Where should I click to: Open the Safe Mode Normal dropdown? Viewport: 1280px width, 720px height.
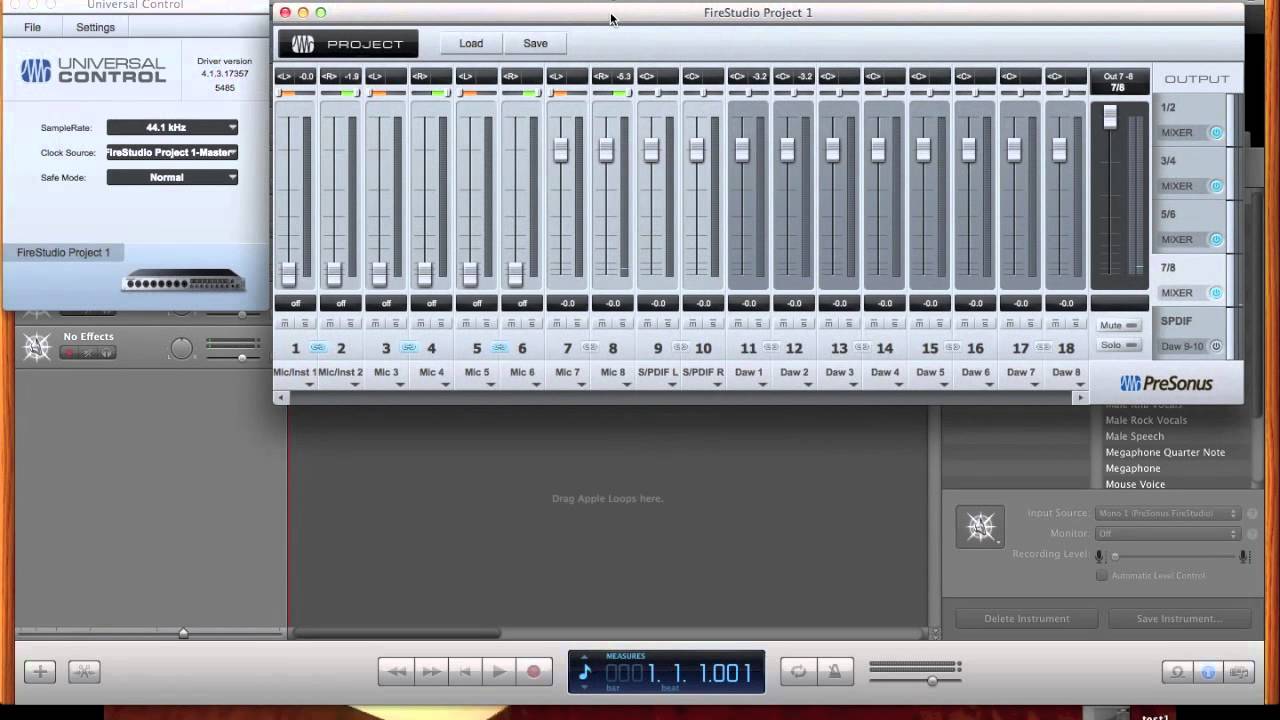tap(172, 177)
